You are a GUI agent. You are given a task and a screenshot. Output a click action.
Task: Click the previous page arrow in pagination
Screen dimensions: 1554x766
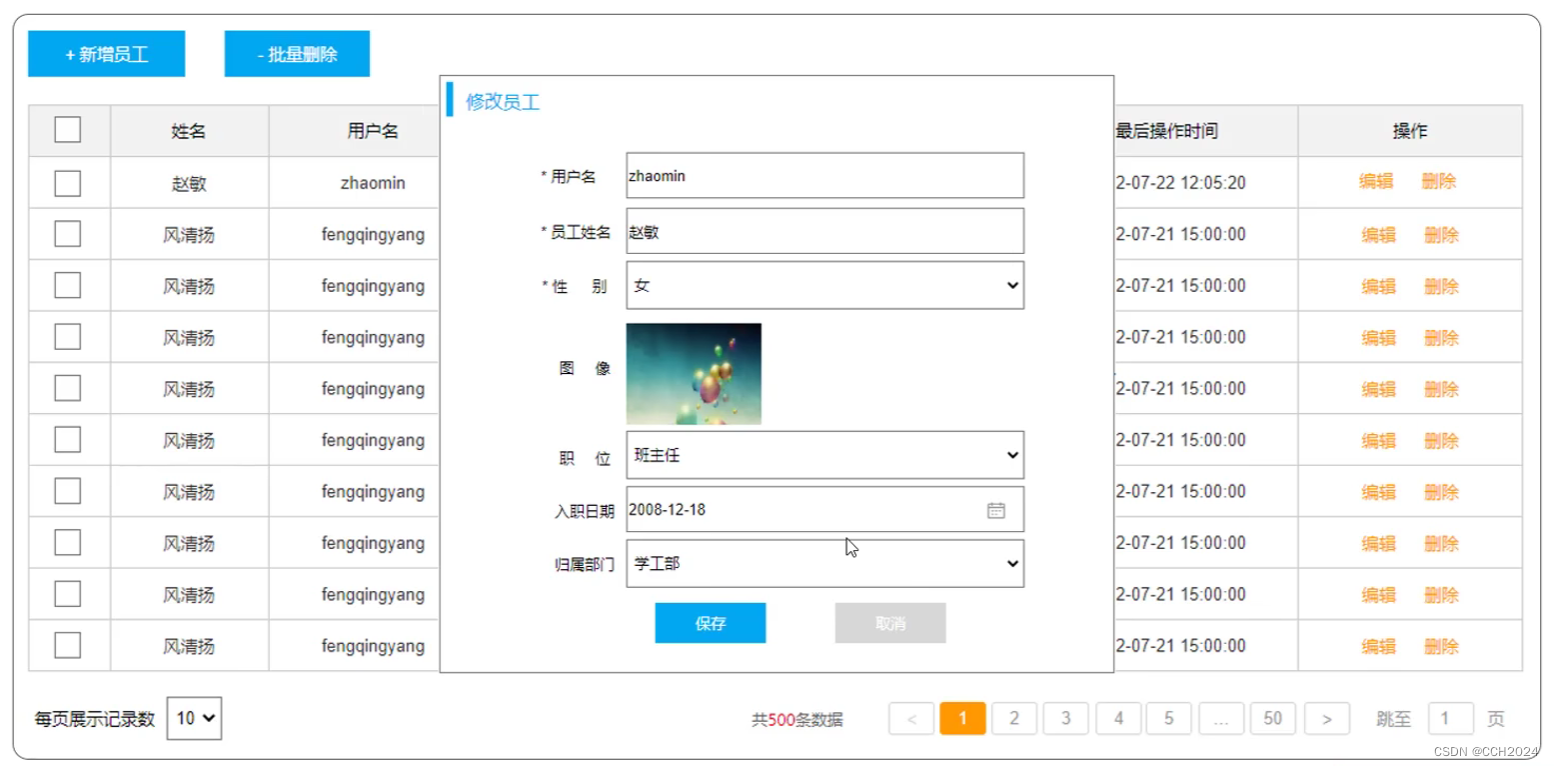click(x=910, y=718)
